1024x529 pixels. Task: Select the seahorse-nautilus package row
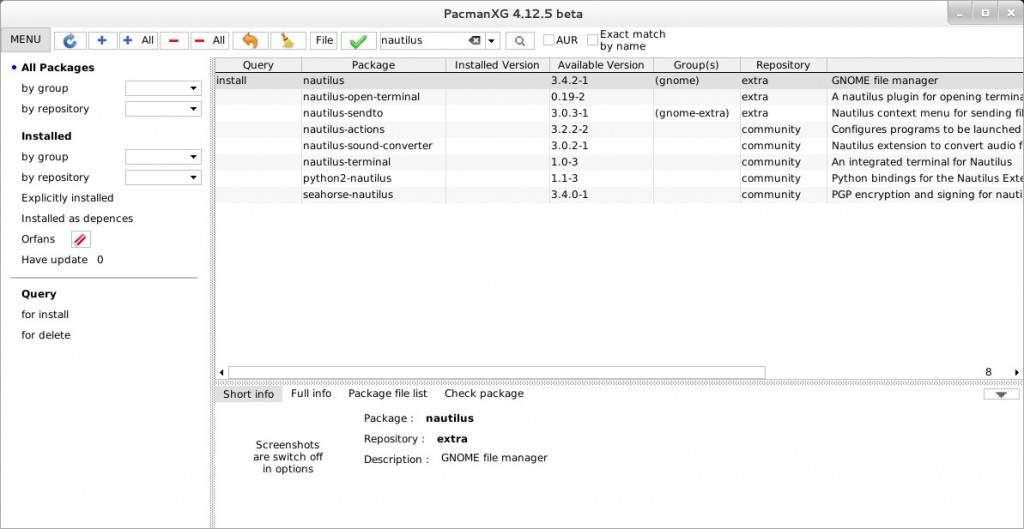click(619, 195)
